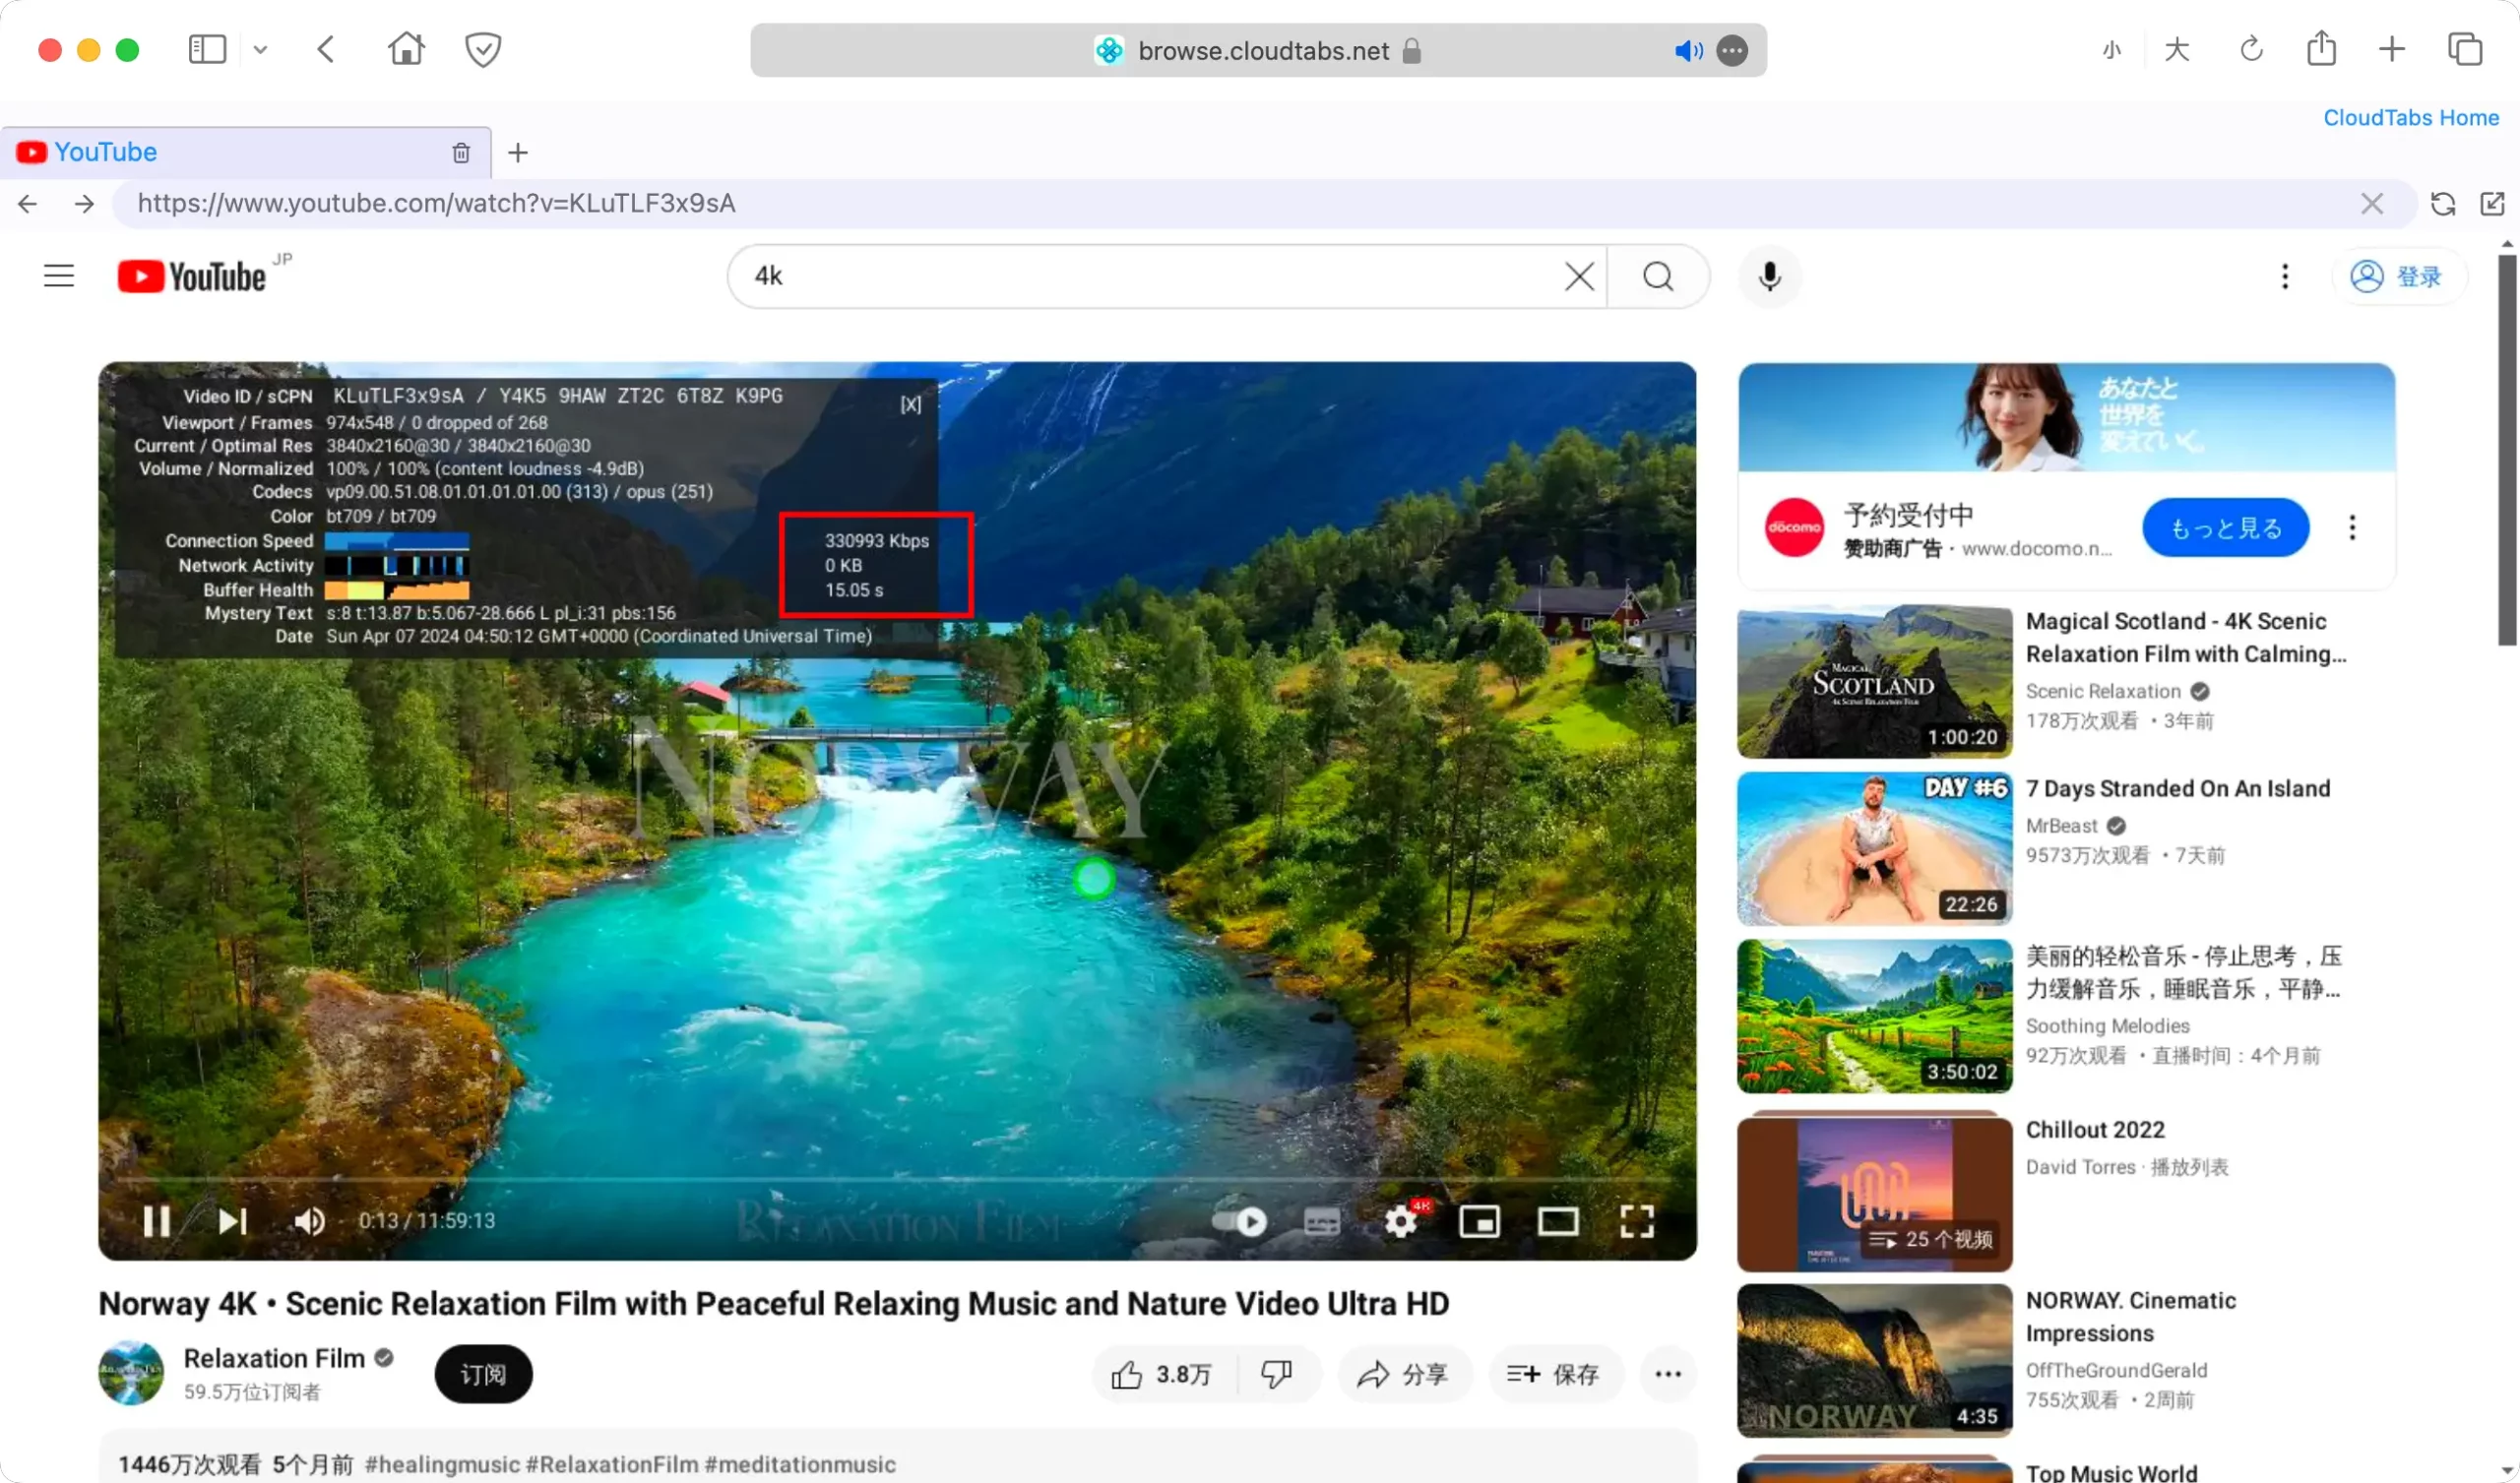This screenshot has height=1483, width=2520.
Task: Delete YouTube tab with trash icon
Action: click(461, 153)
